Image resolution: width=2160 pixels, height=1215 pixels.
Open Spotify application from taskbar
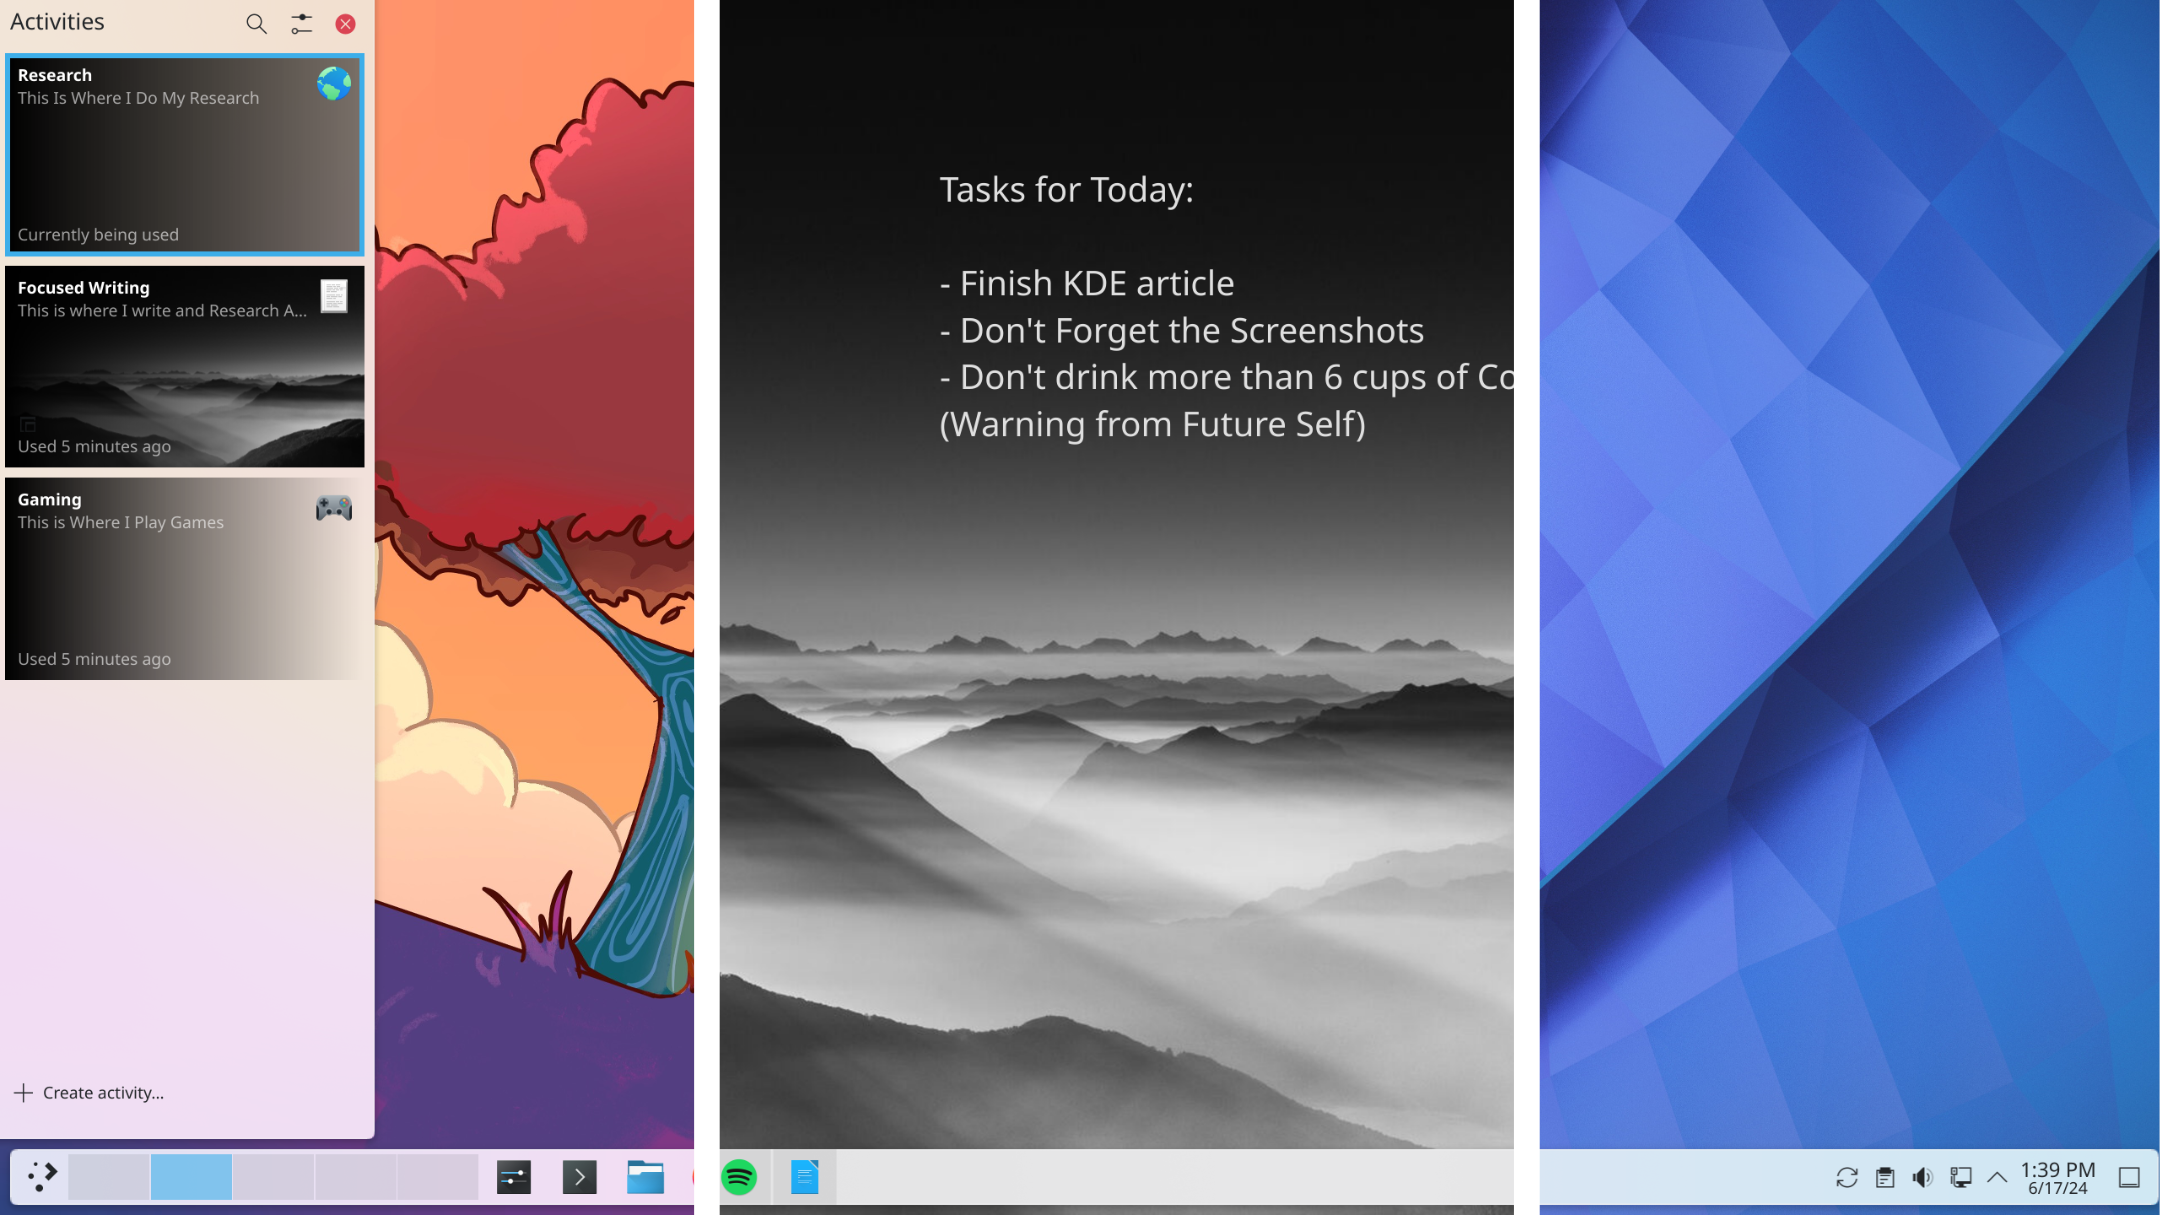click(739, 1176)
